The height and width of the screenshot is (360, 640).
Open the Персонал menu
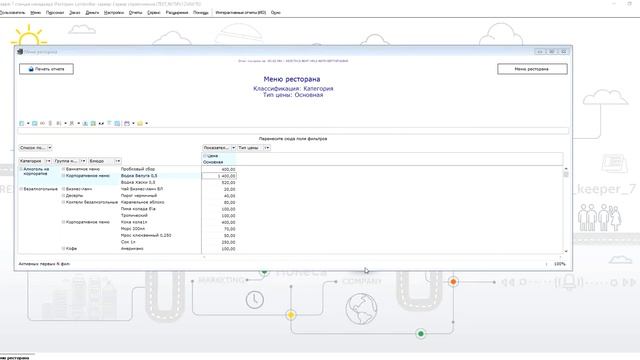[x=55, y=13]
